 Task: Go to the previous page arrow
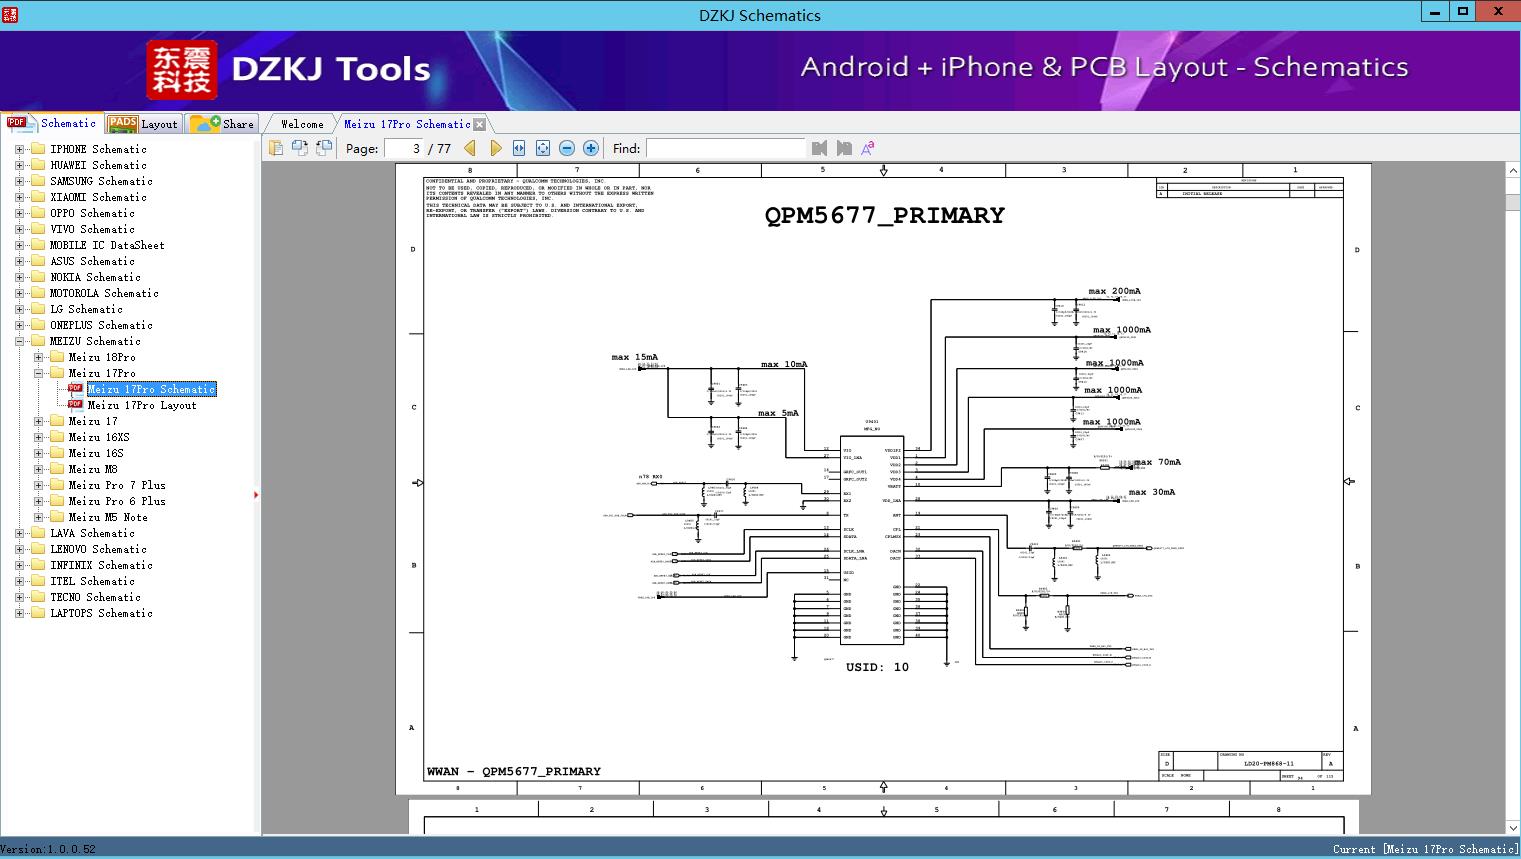470,148
